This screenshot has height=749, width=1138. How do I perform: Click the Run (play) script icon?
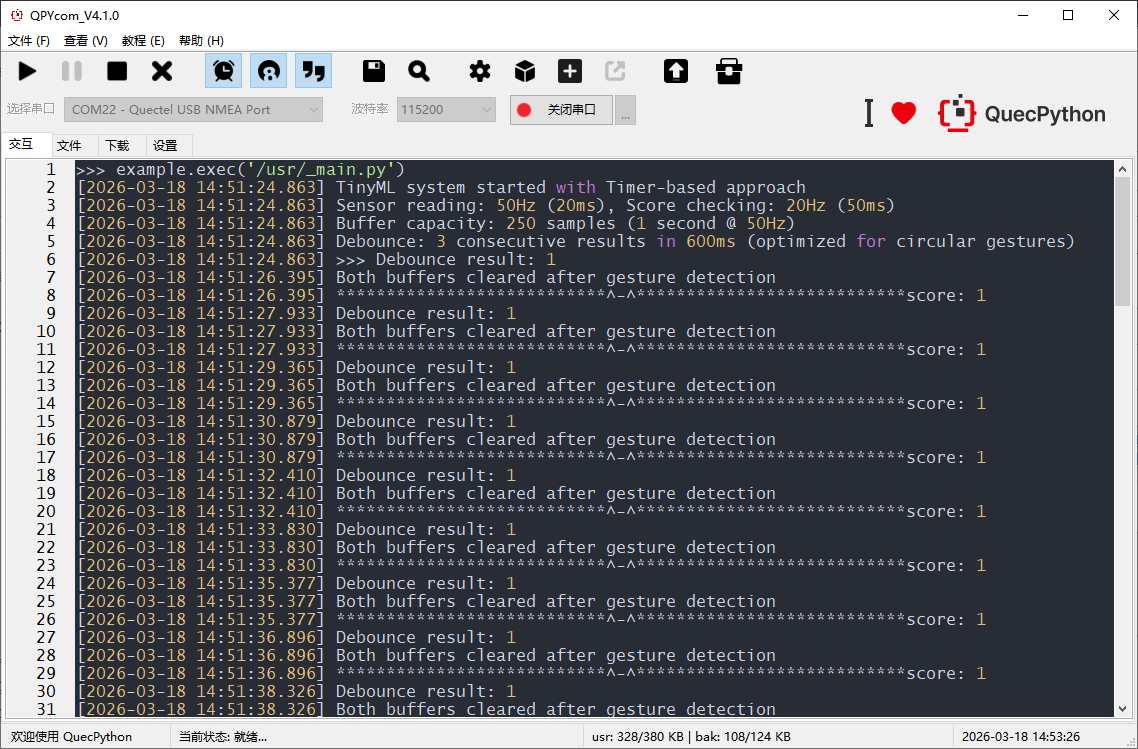(27, 71)
